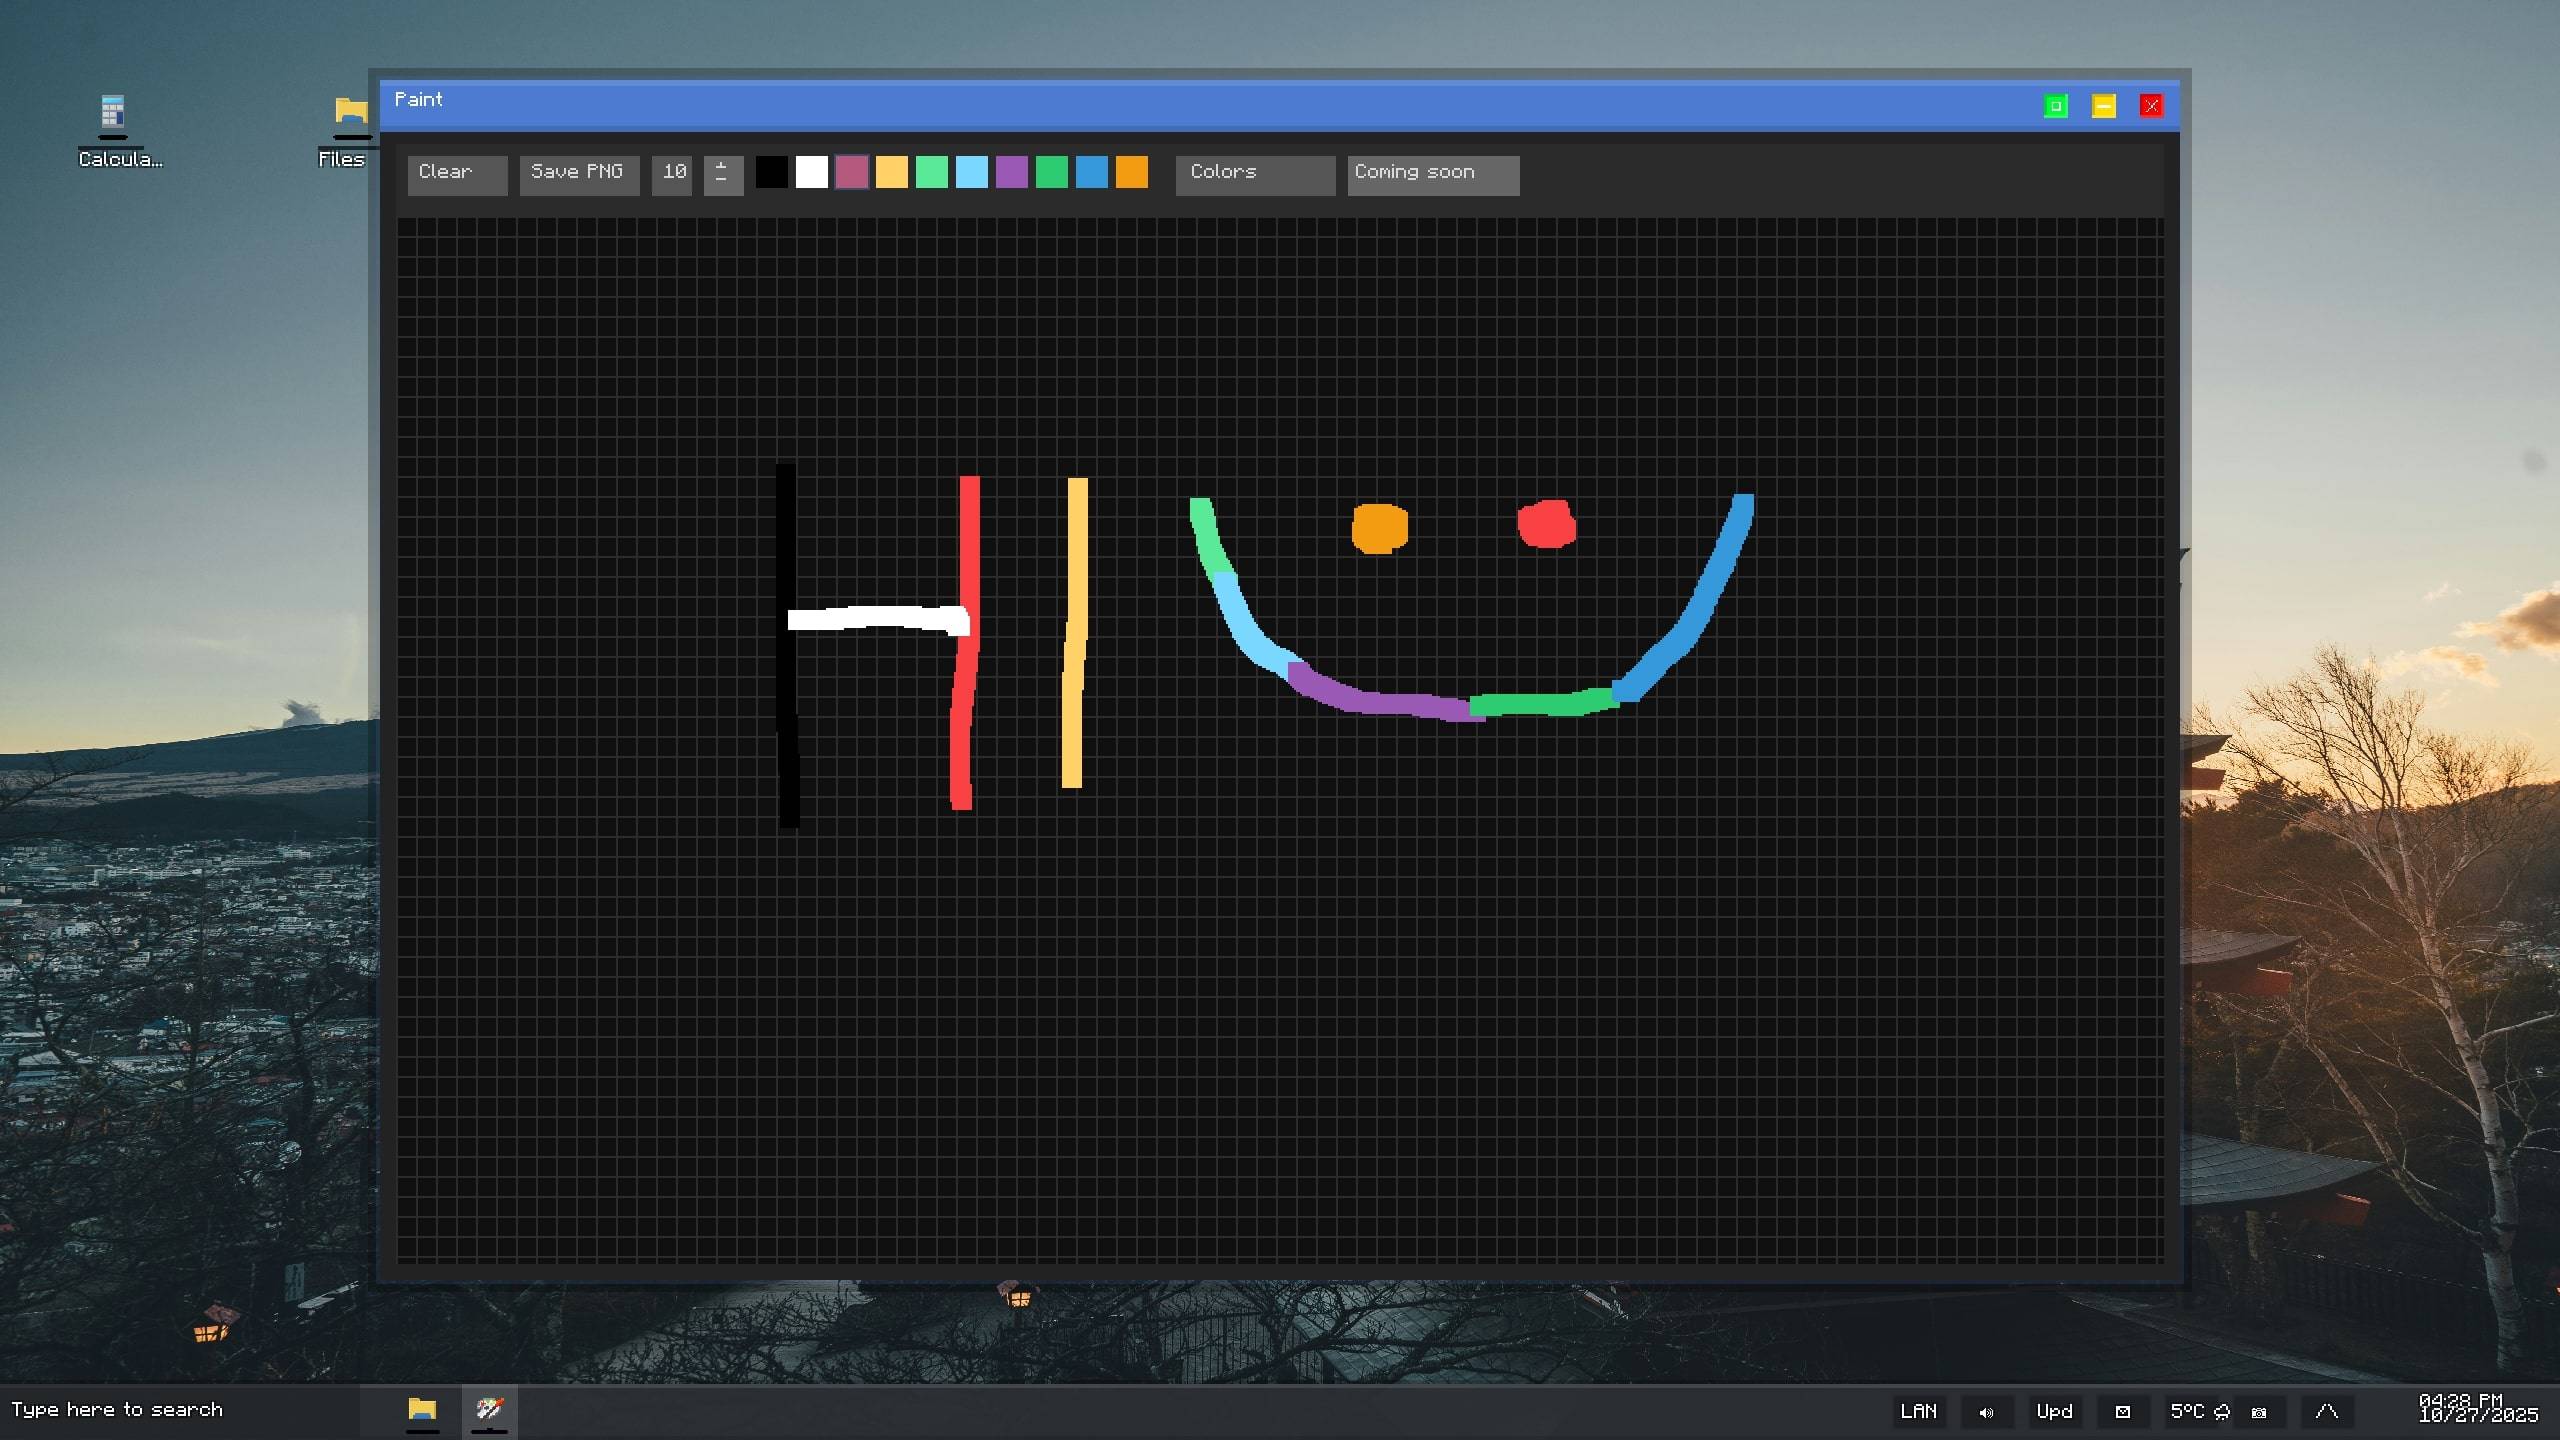The height and width of the screenshot is (1440, 2560).
Task: Click the folder icon in taskbar
Action: 422,1410
